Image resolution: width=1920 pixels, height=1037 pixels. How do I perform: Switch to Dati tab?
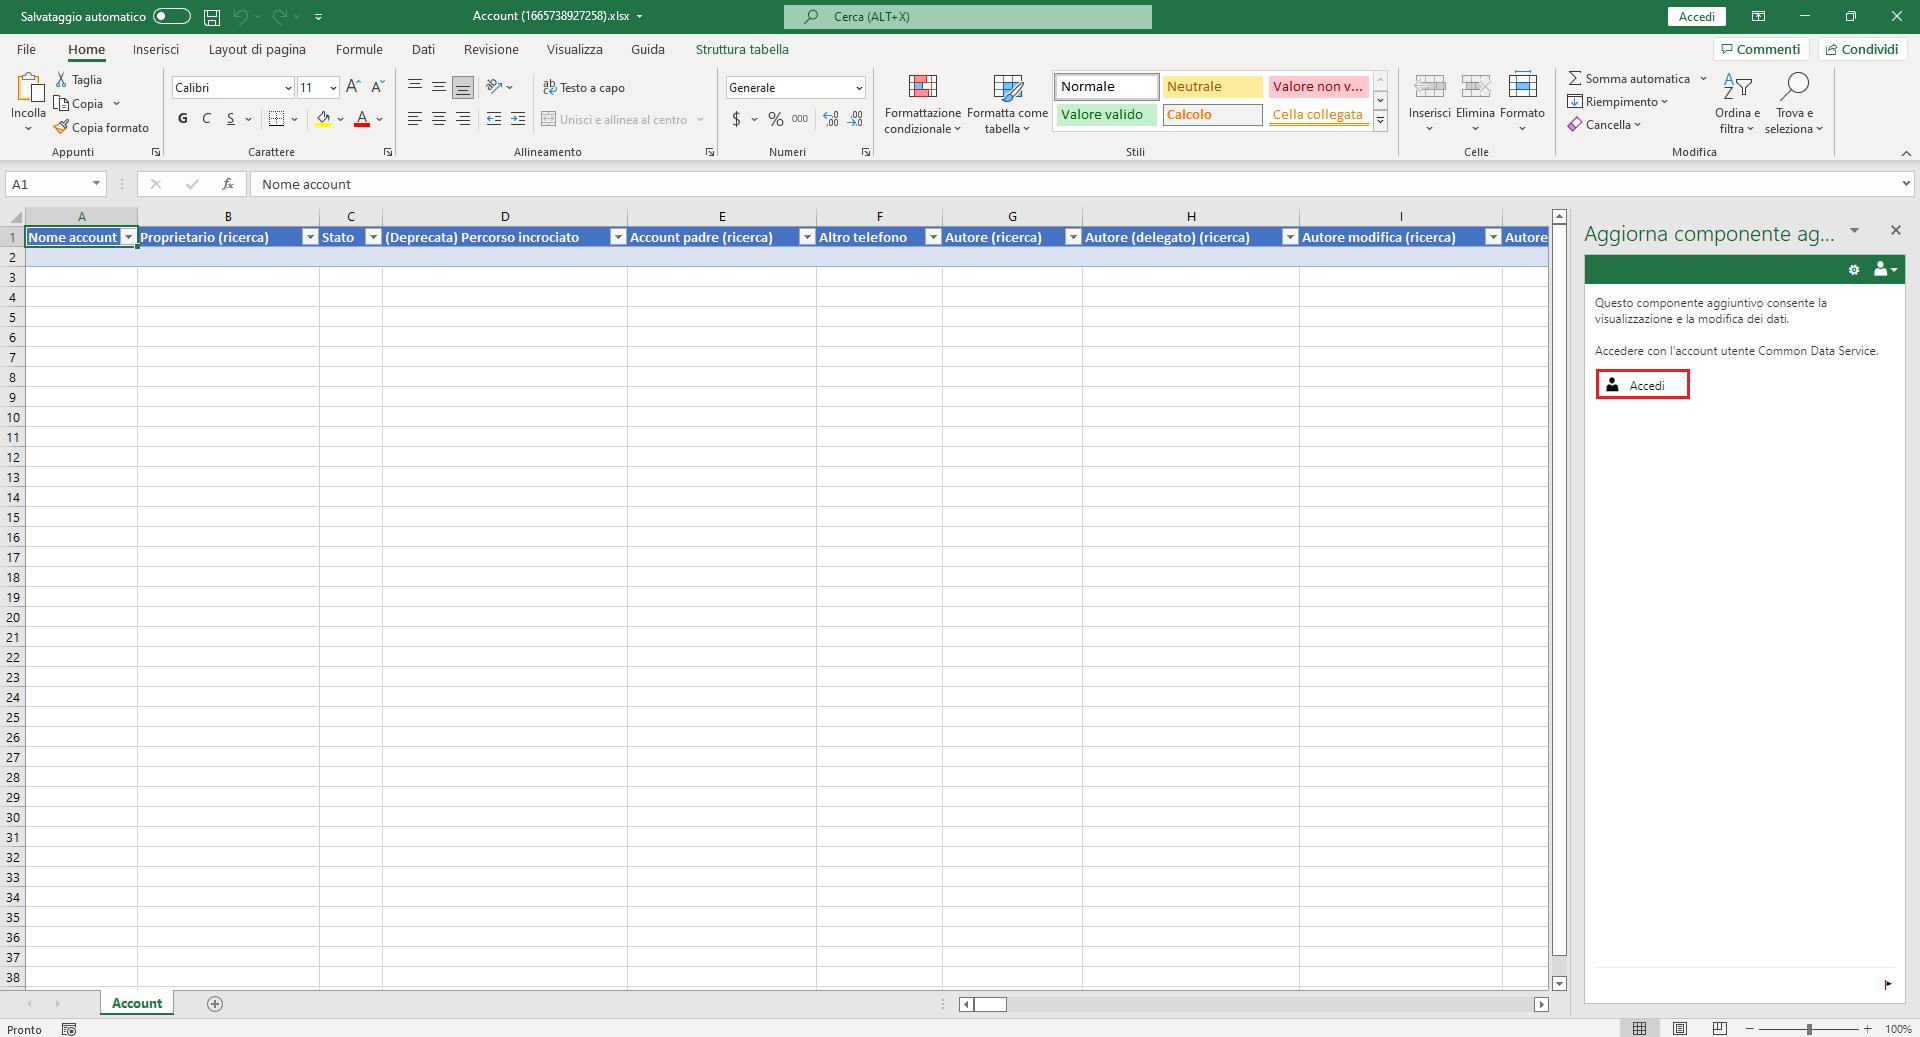point(423,49)
